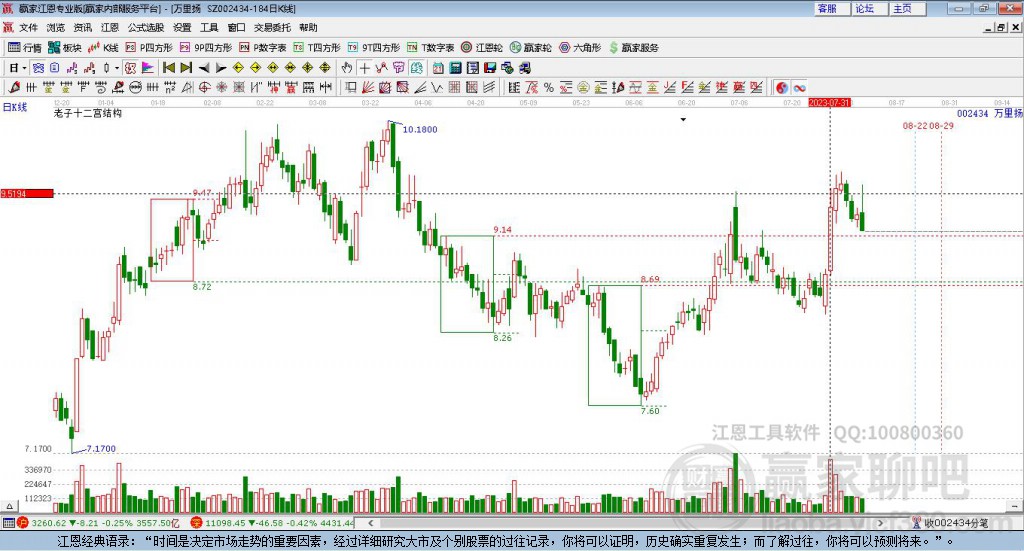The image size is (1024, 551).
Task: Step chart left with black left arrow
Action: (204, 68)
